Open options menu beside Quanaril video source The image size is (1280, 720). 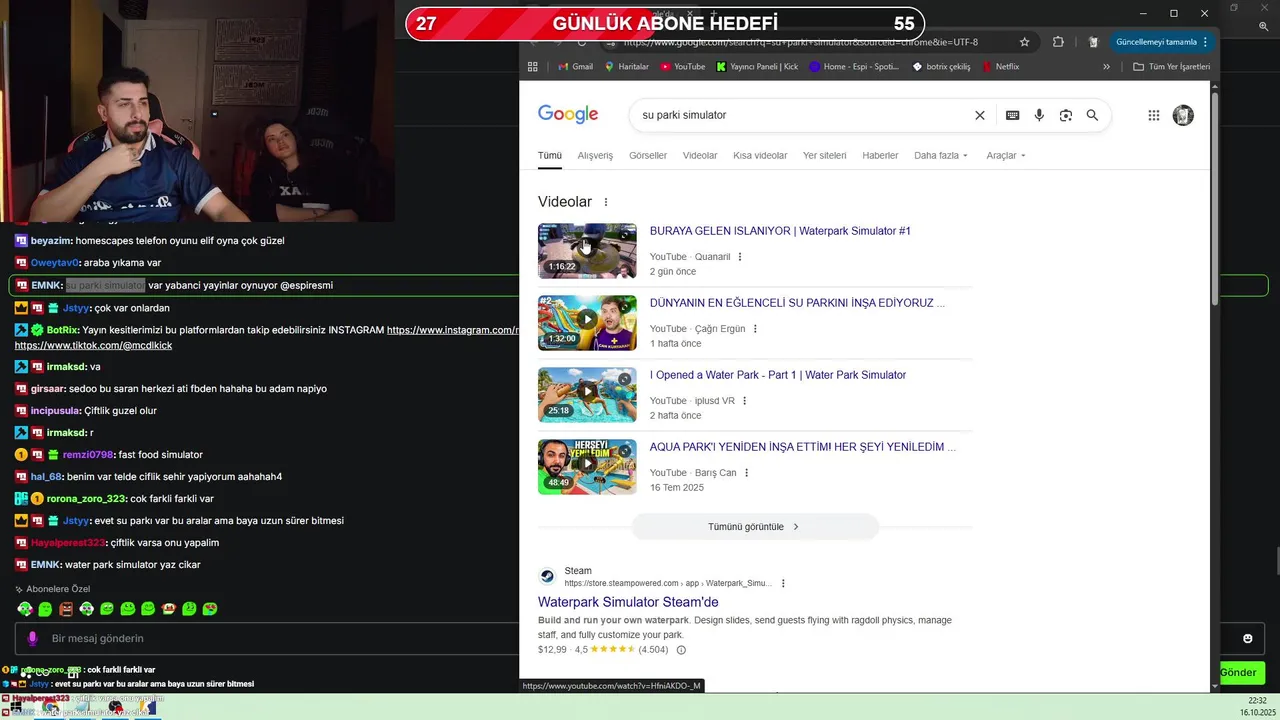point(740,257)
